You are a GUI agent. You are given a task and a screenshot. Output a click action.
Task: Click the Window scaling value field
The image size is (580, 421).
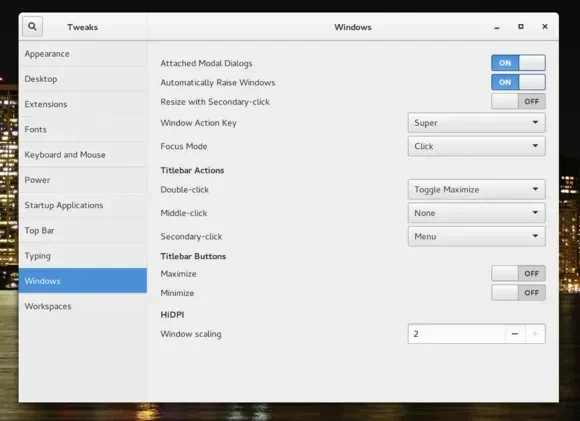click(456, 334)
